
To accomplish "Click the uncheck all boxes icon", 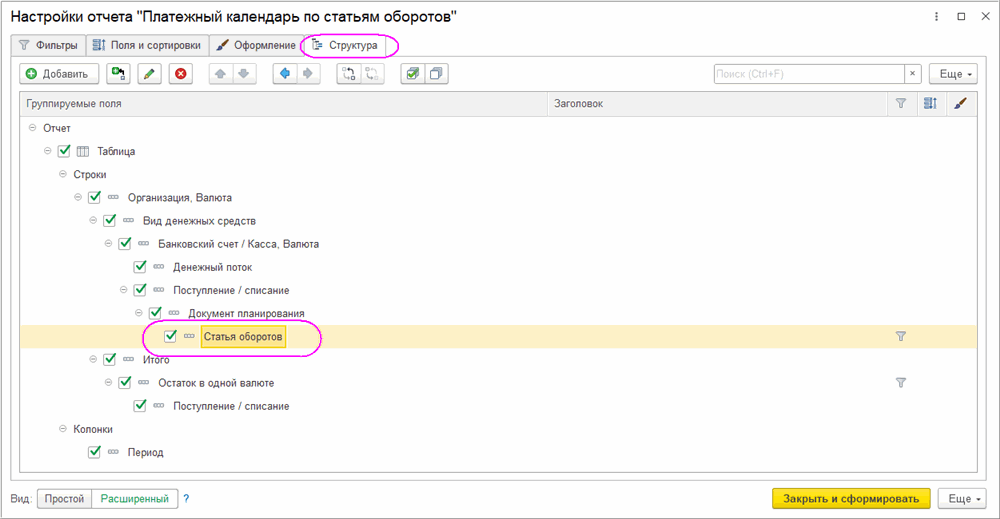I will (x=436, y=74).
